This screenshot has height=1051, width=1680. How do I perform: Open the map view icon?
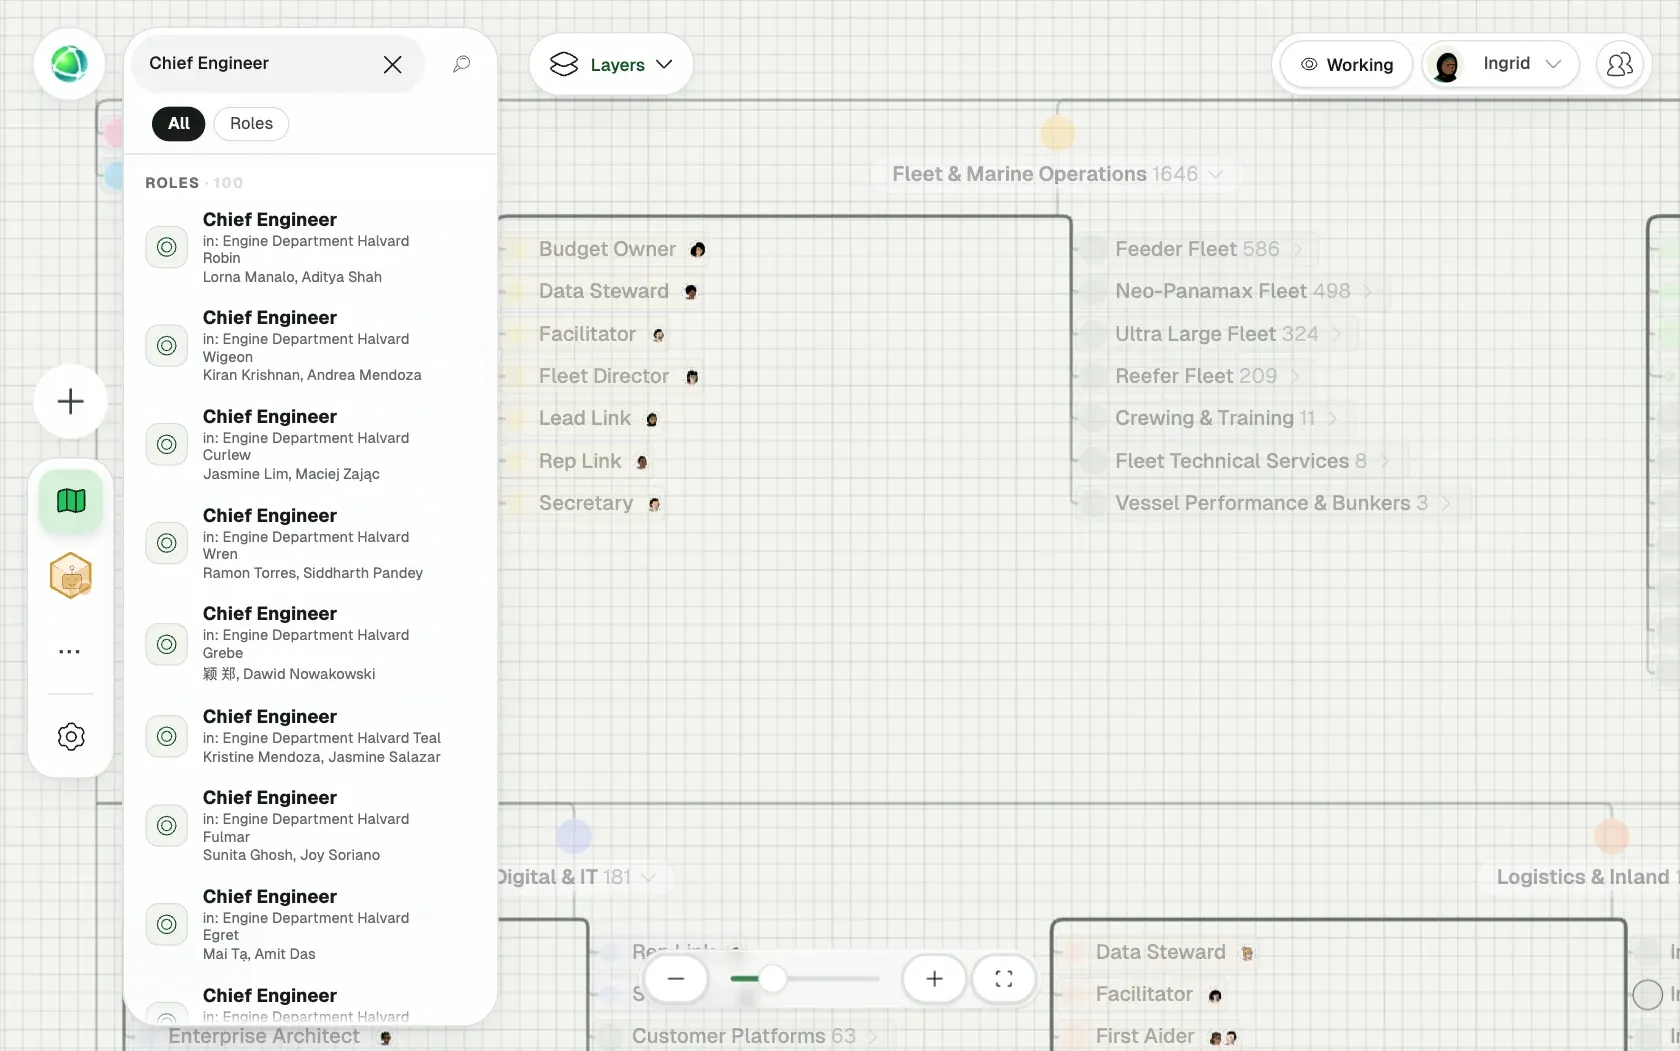(71, 501)
